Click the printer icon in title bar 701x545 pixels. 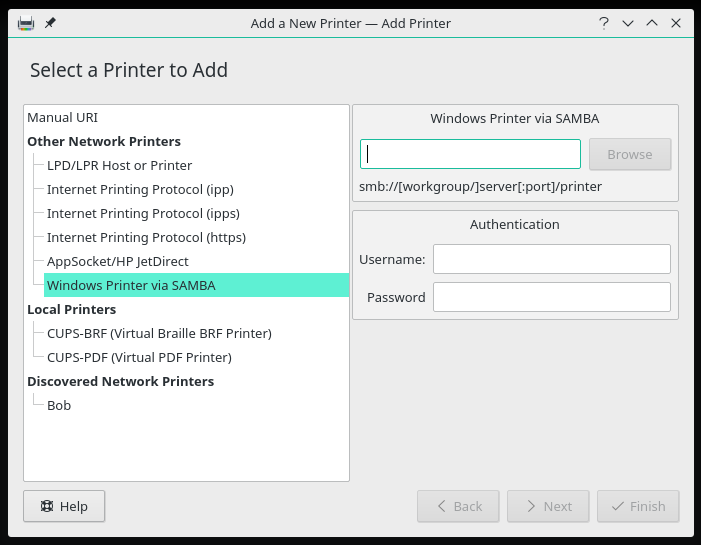(x=26, y=23)
